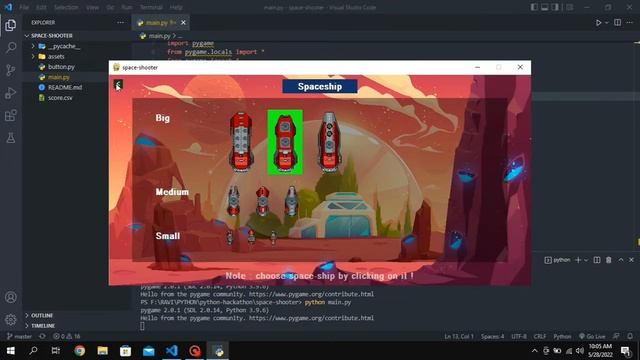Open README.md in the explorer

coord(65,87)
